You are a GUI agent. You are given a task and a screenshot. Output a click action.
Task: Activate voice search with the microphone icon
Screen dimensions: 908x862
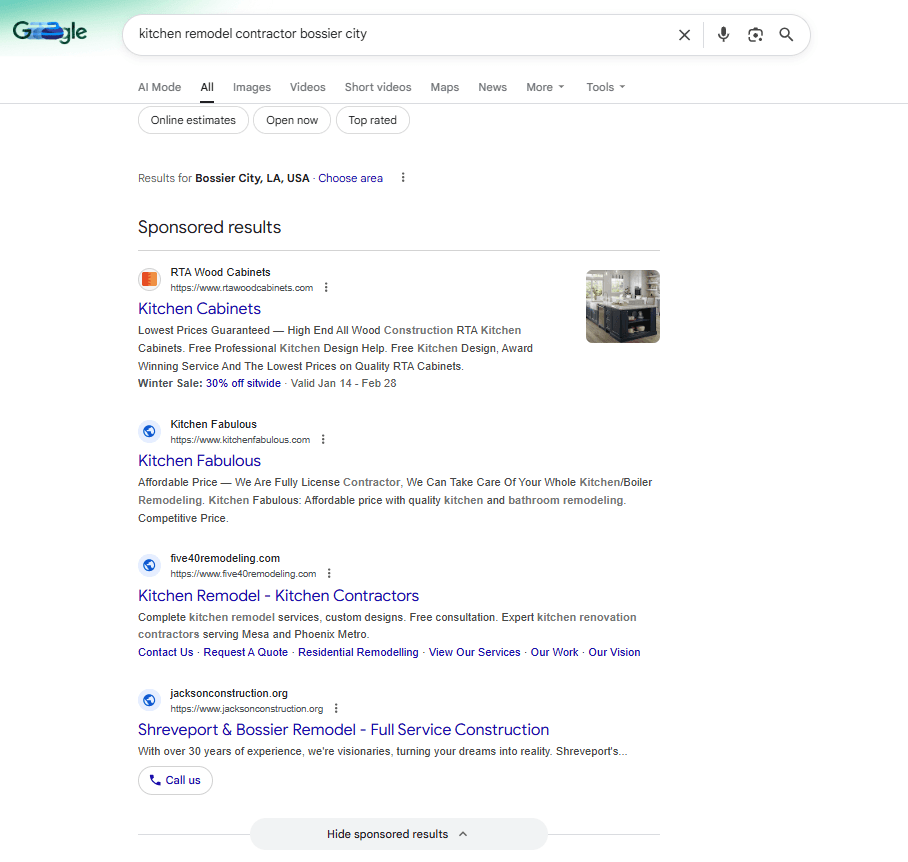(x=723, y=34)
